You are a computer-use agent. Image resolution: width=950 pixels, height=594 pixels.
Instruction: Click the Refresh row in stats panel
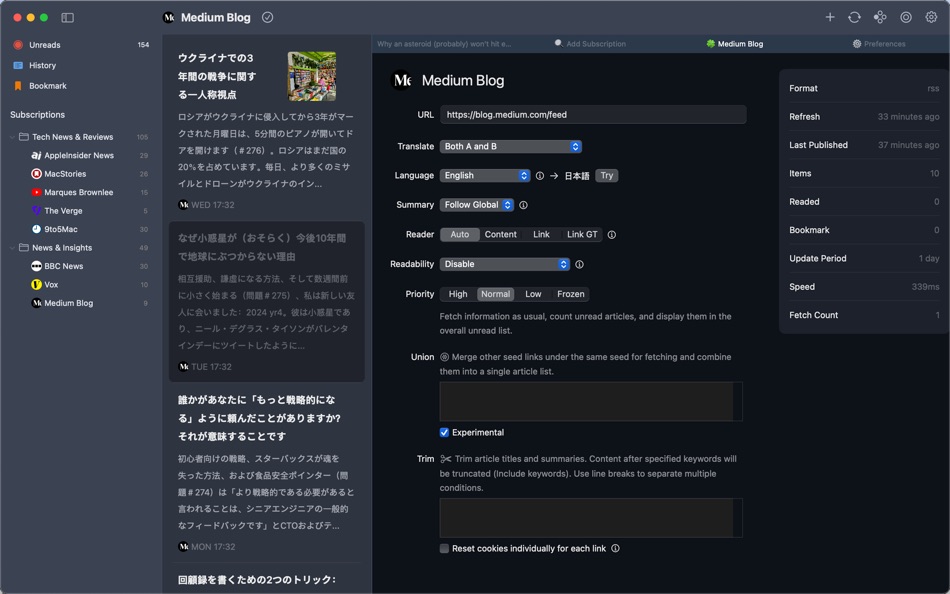coord(864,117)
